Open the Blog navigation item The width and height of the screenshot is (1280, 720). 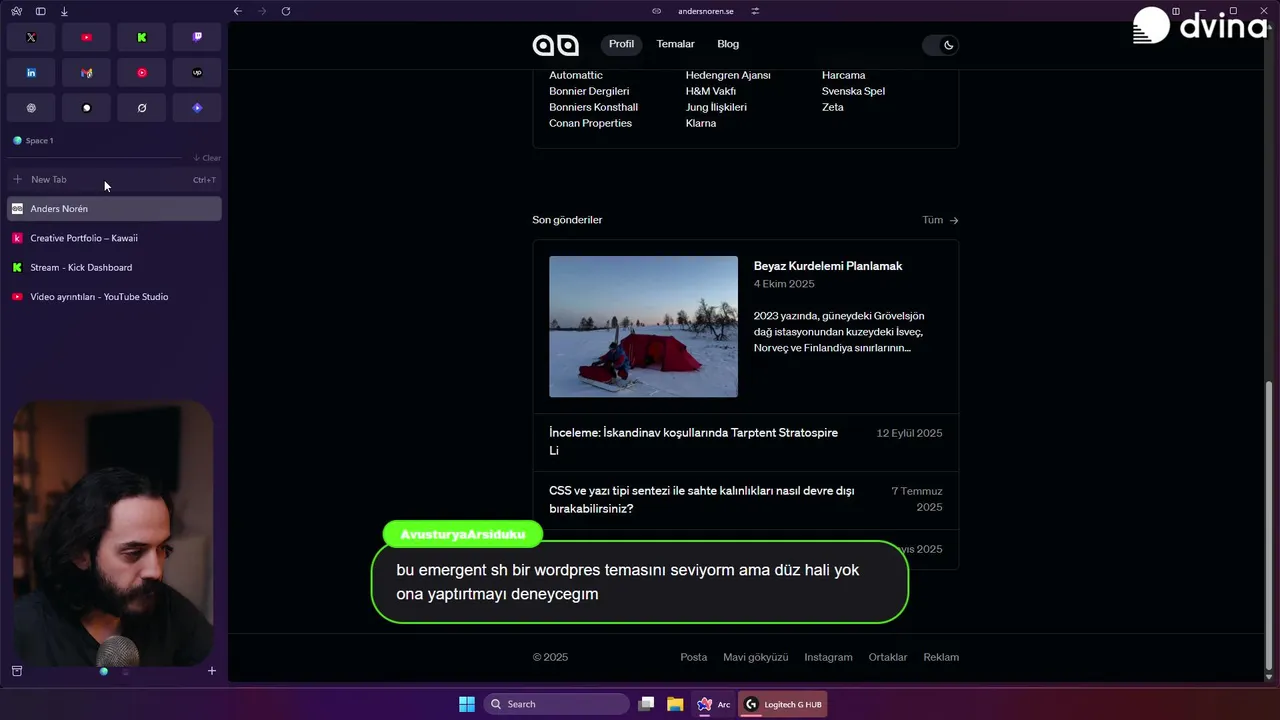pos(728,44)
